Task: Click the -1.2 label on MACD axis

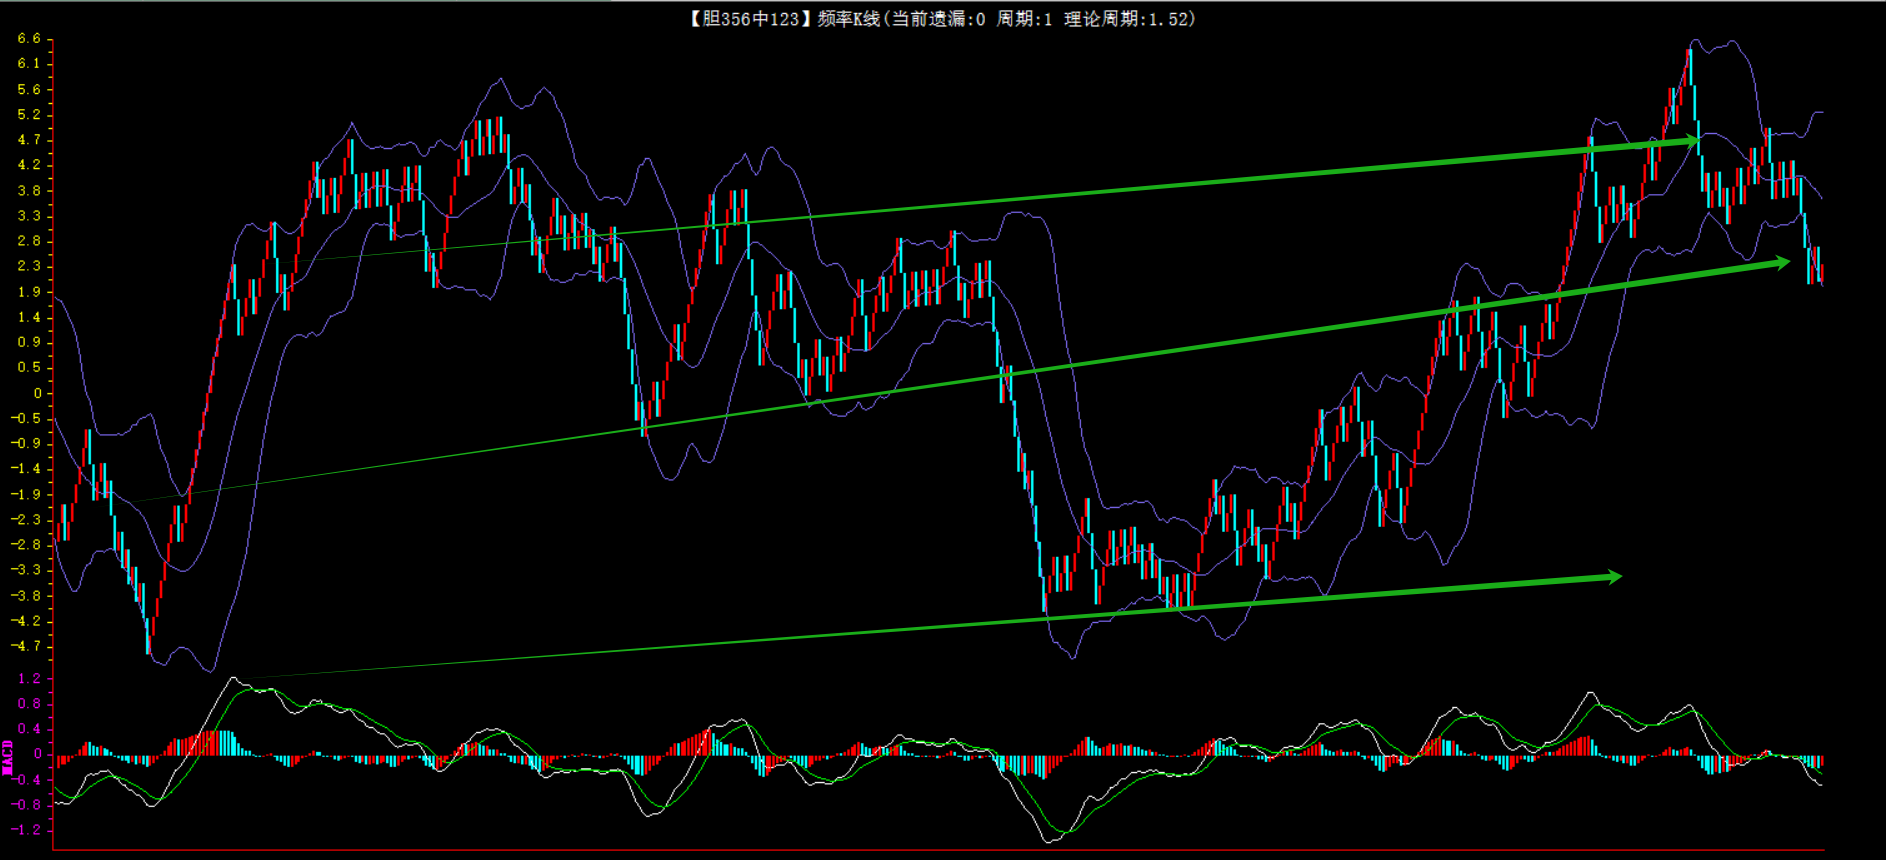Action: click(x=27, y=830)
